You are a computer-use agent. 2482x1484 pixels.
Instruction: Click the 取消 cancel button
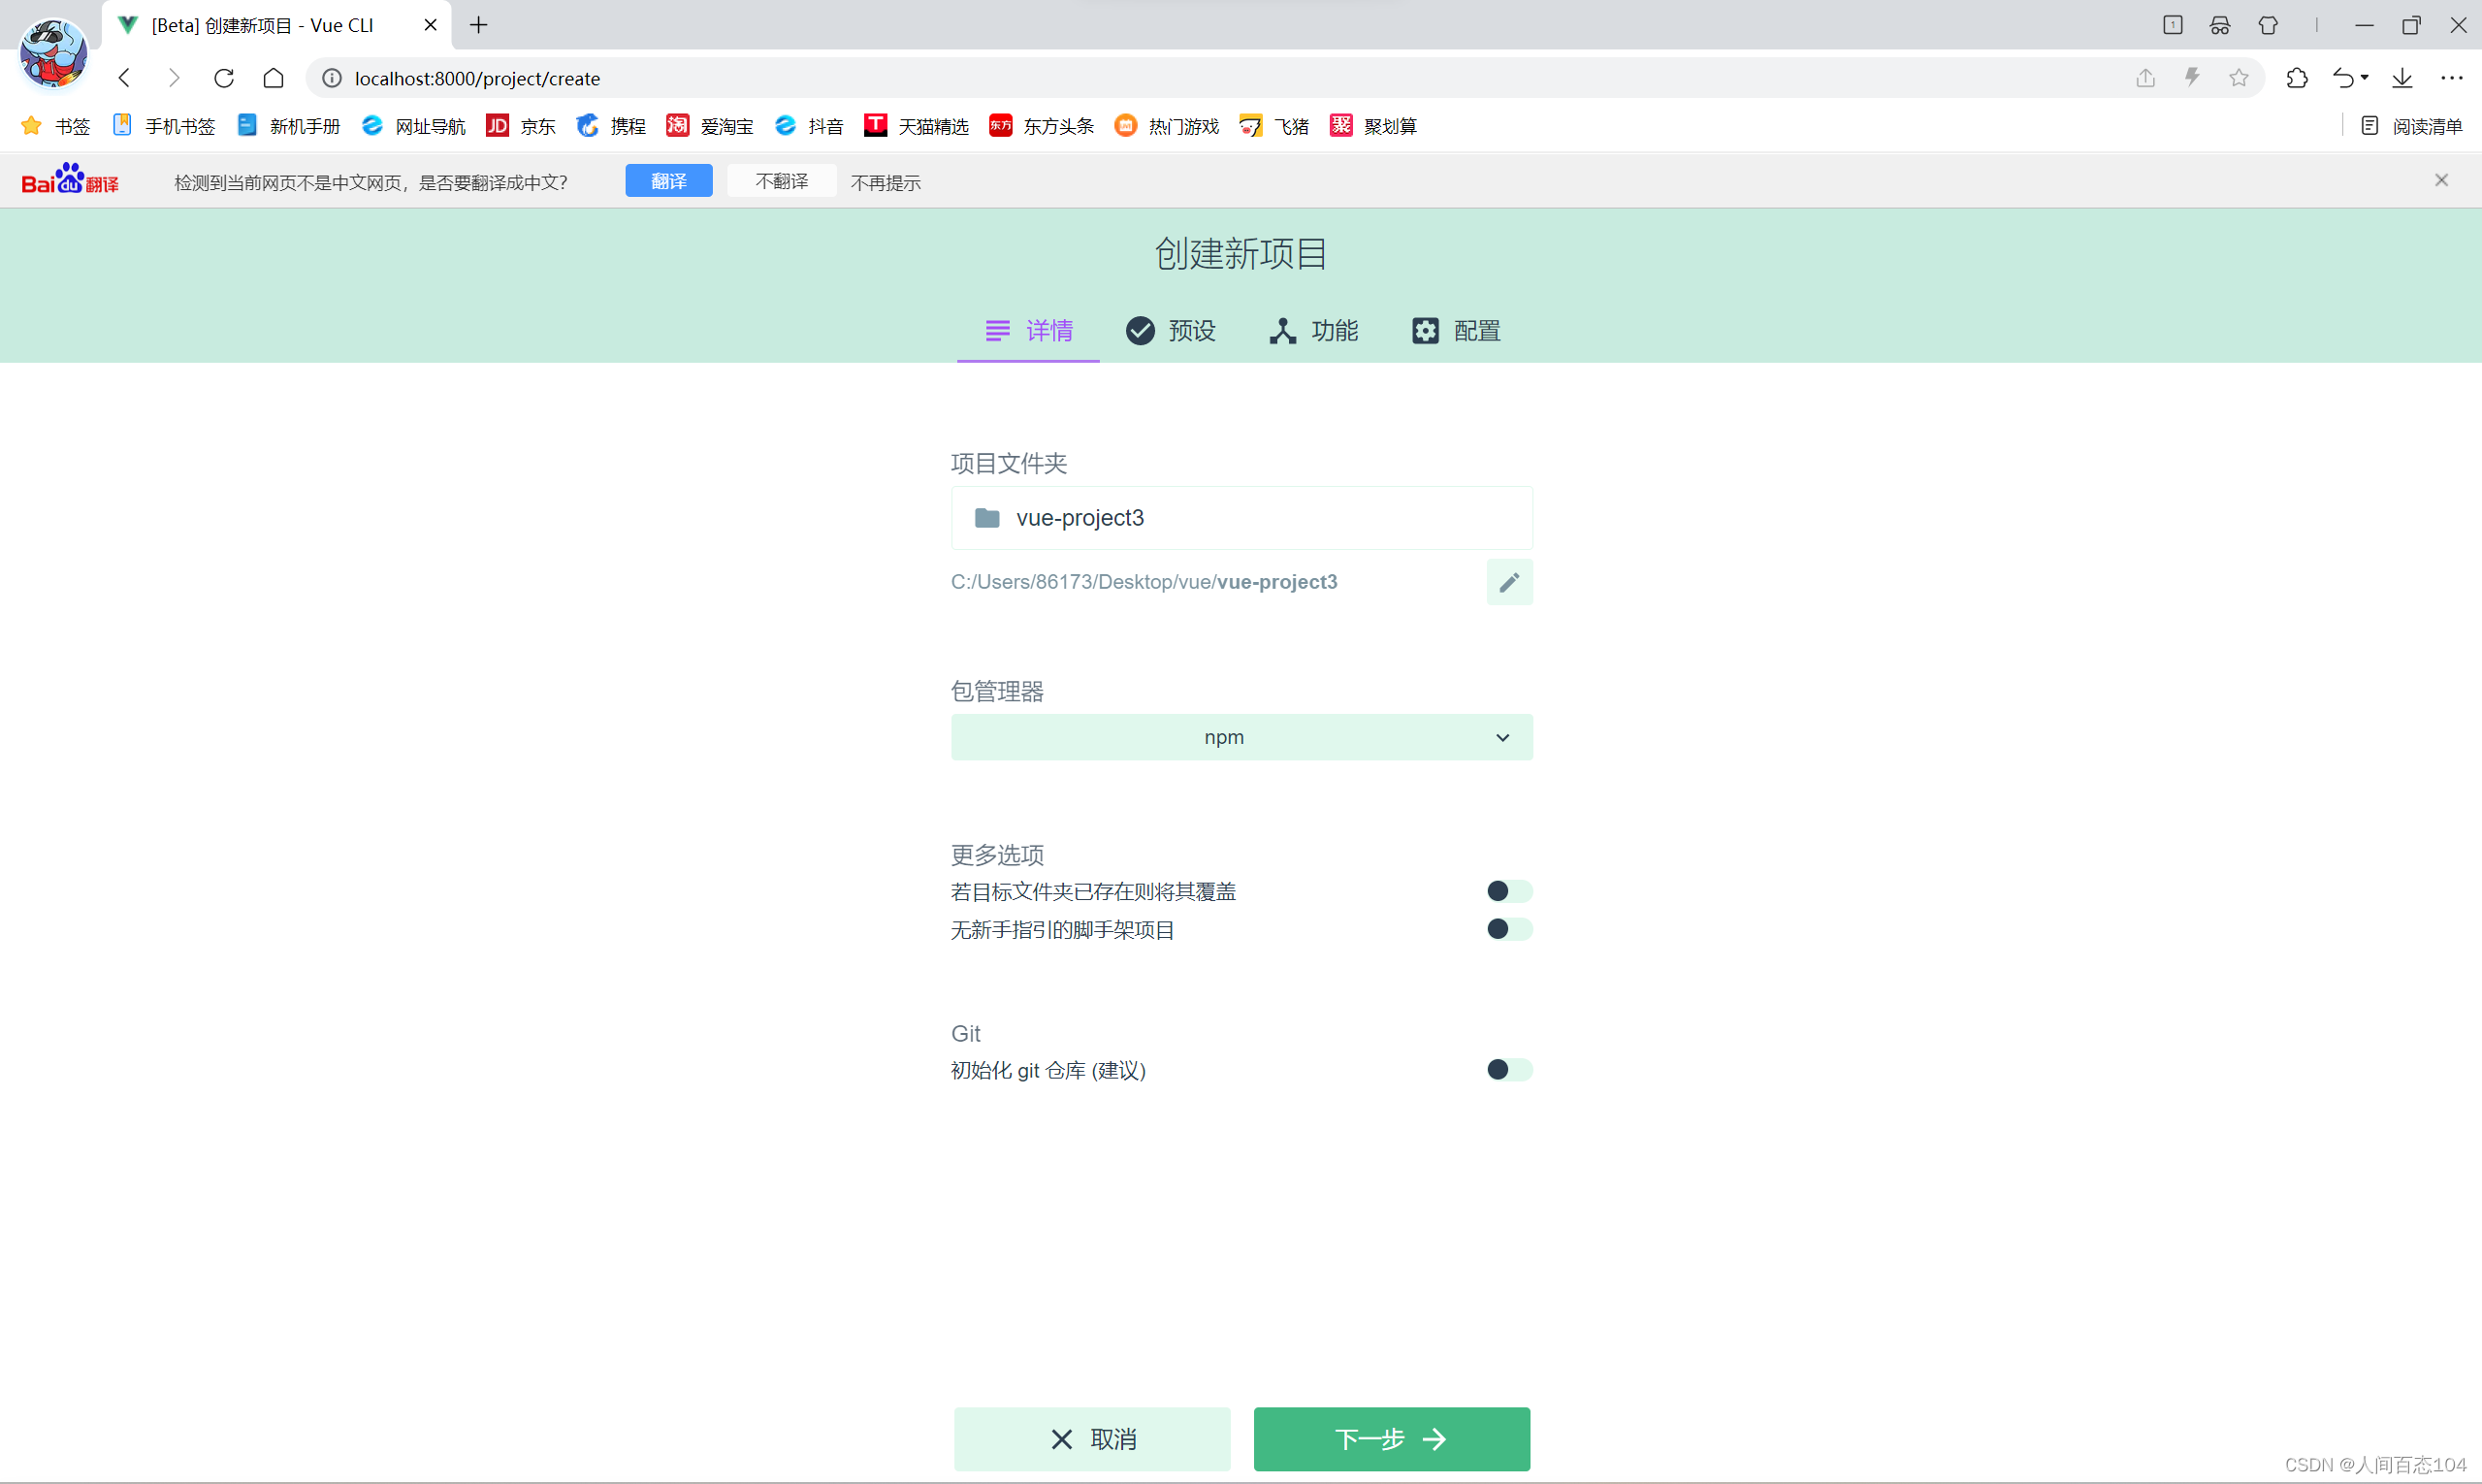coord(1092,1439)
